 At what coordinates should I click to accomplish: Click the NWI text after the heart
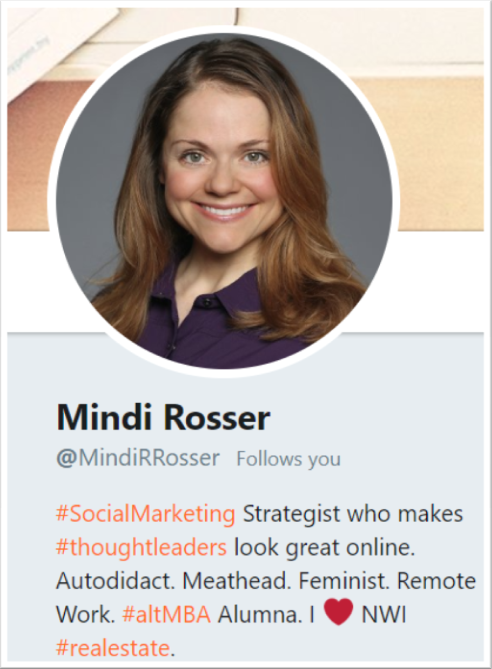pos(384,615)
